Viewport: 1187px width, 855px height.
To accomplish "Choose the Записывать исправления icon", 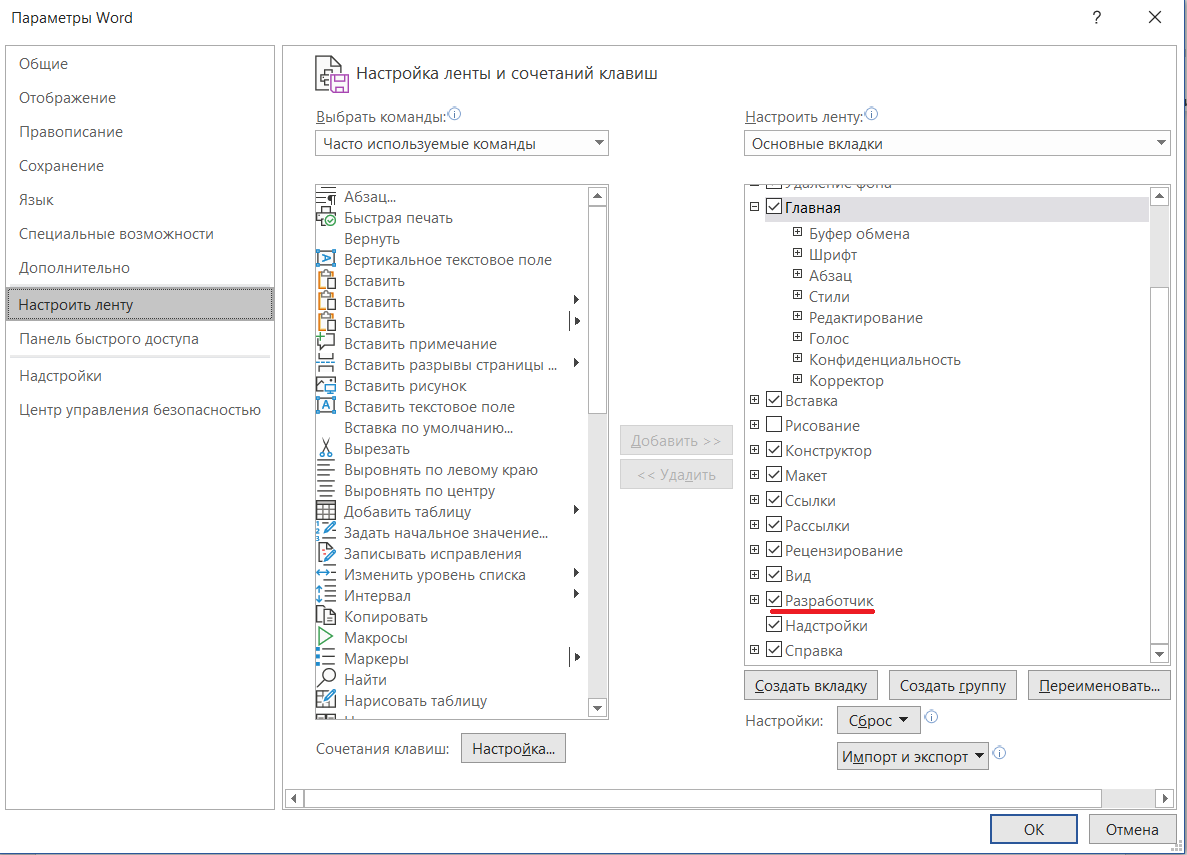I will tap(326, 554).
